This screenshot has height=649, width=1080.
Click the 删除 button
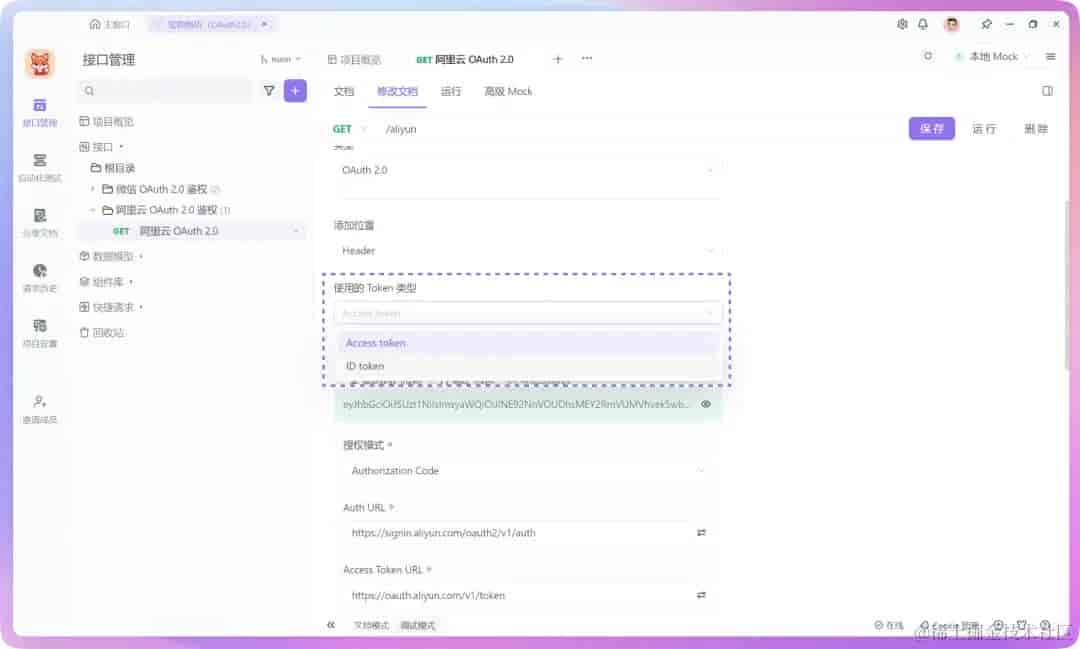click(x=1035, y=128)
